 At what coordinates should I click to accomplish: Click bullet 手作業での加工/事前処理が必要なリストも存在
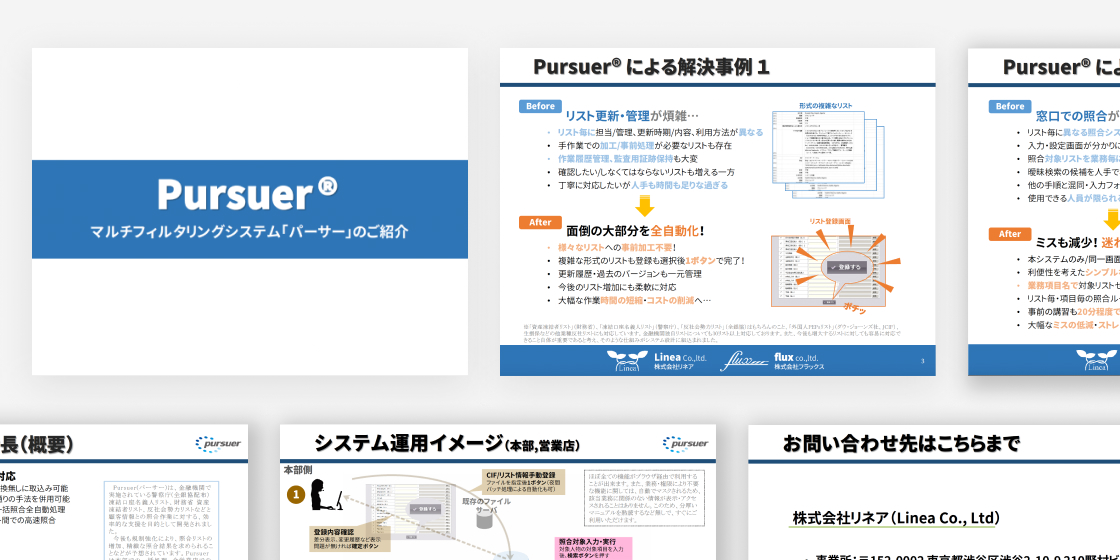[x=645, y=146]
